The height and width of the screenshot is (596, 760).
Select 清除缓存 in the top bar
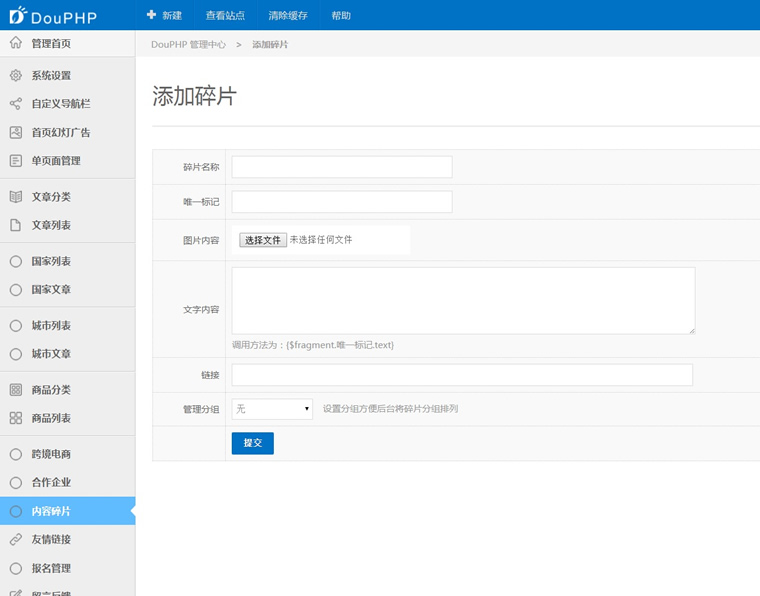point(288,15)
